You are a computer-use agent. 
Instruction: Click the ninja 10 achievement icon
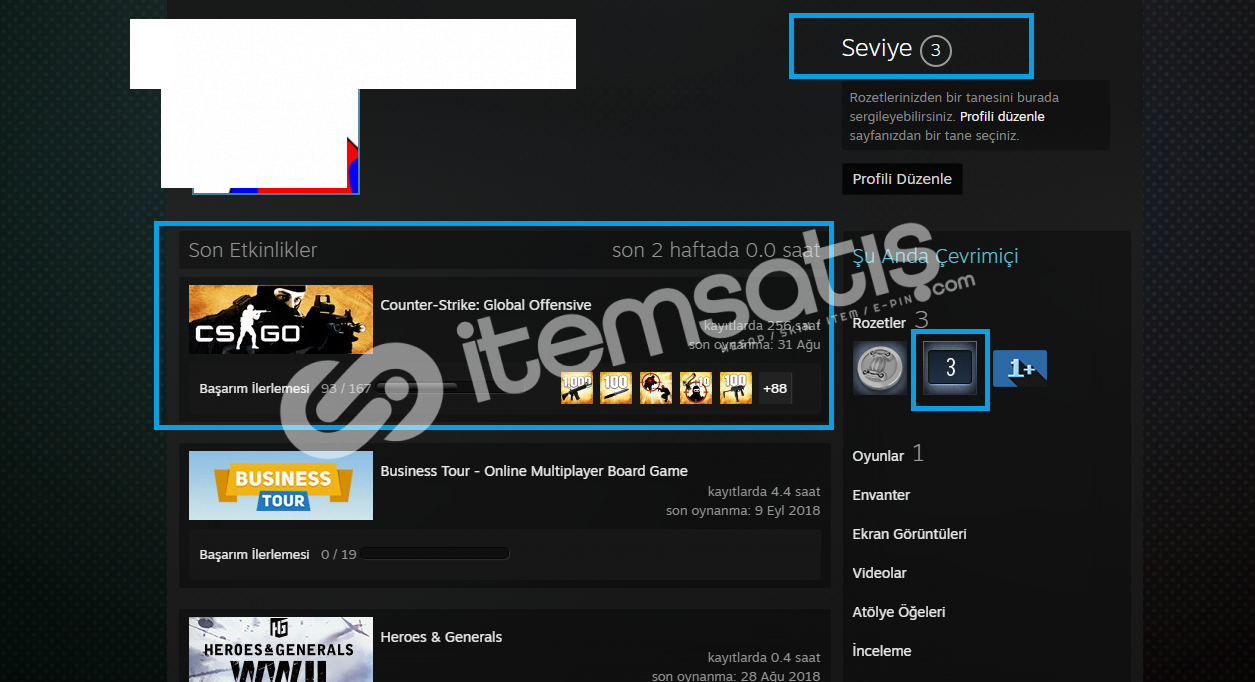tap(696, 388)
